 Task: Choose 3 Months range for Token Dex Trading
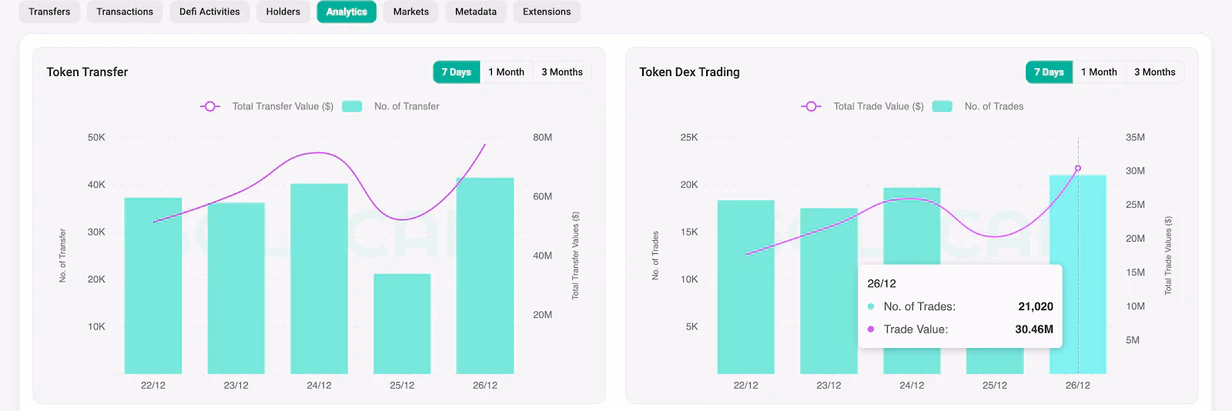point(1155,72)
